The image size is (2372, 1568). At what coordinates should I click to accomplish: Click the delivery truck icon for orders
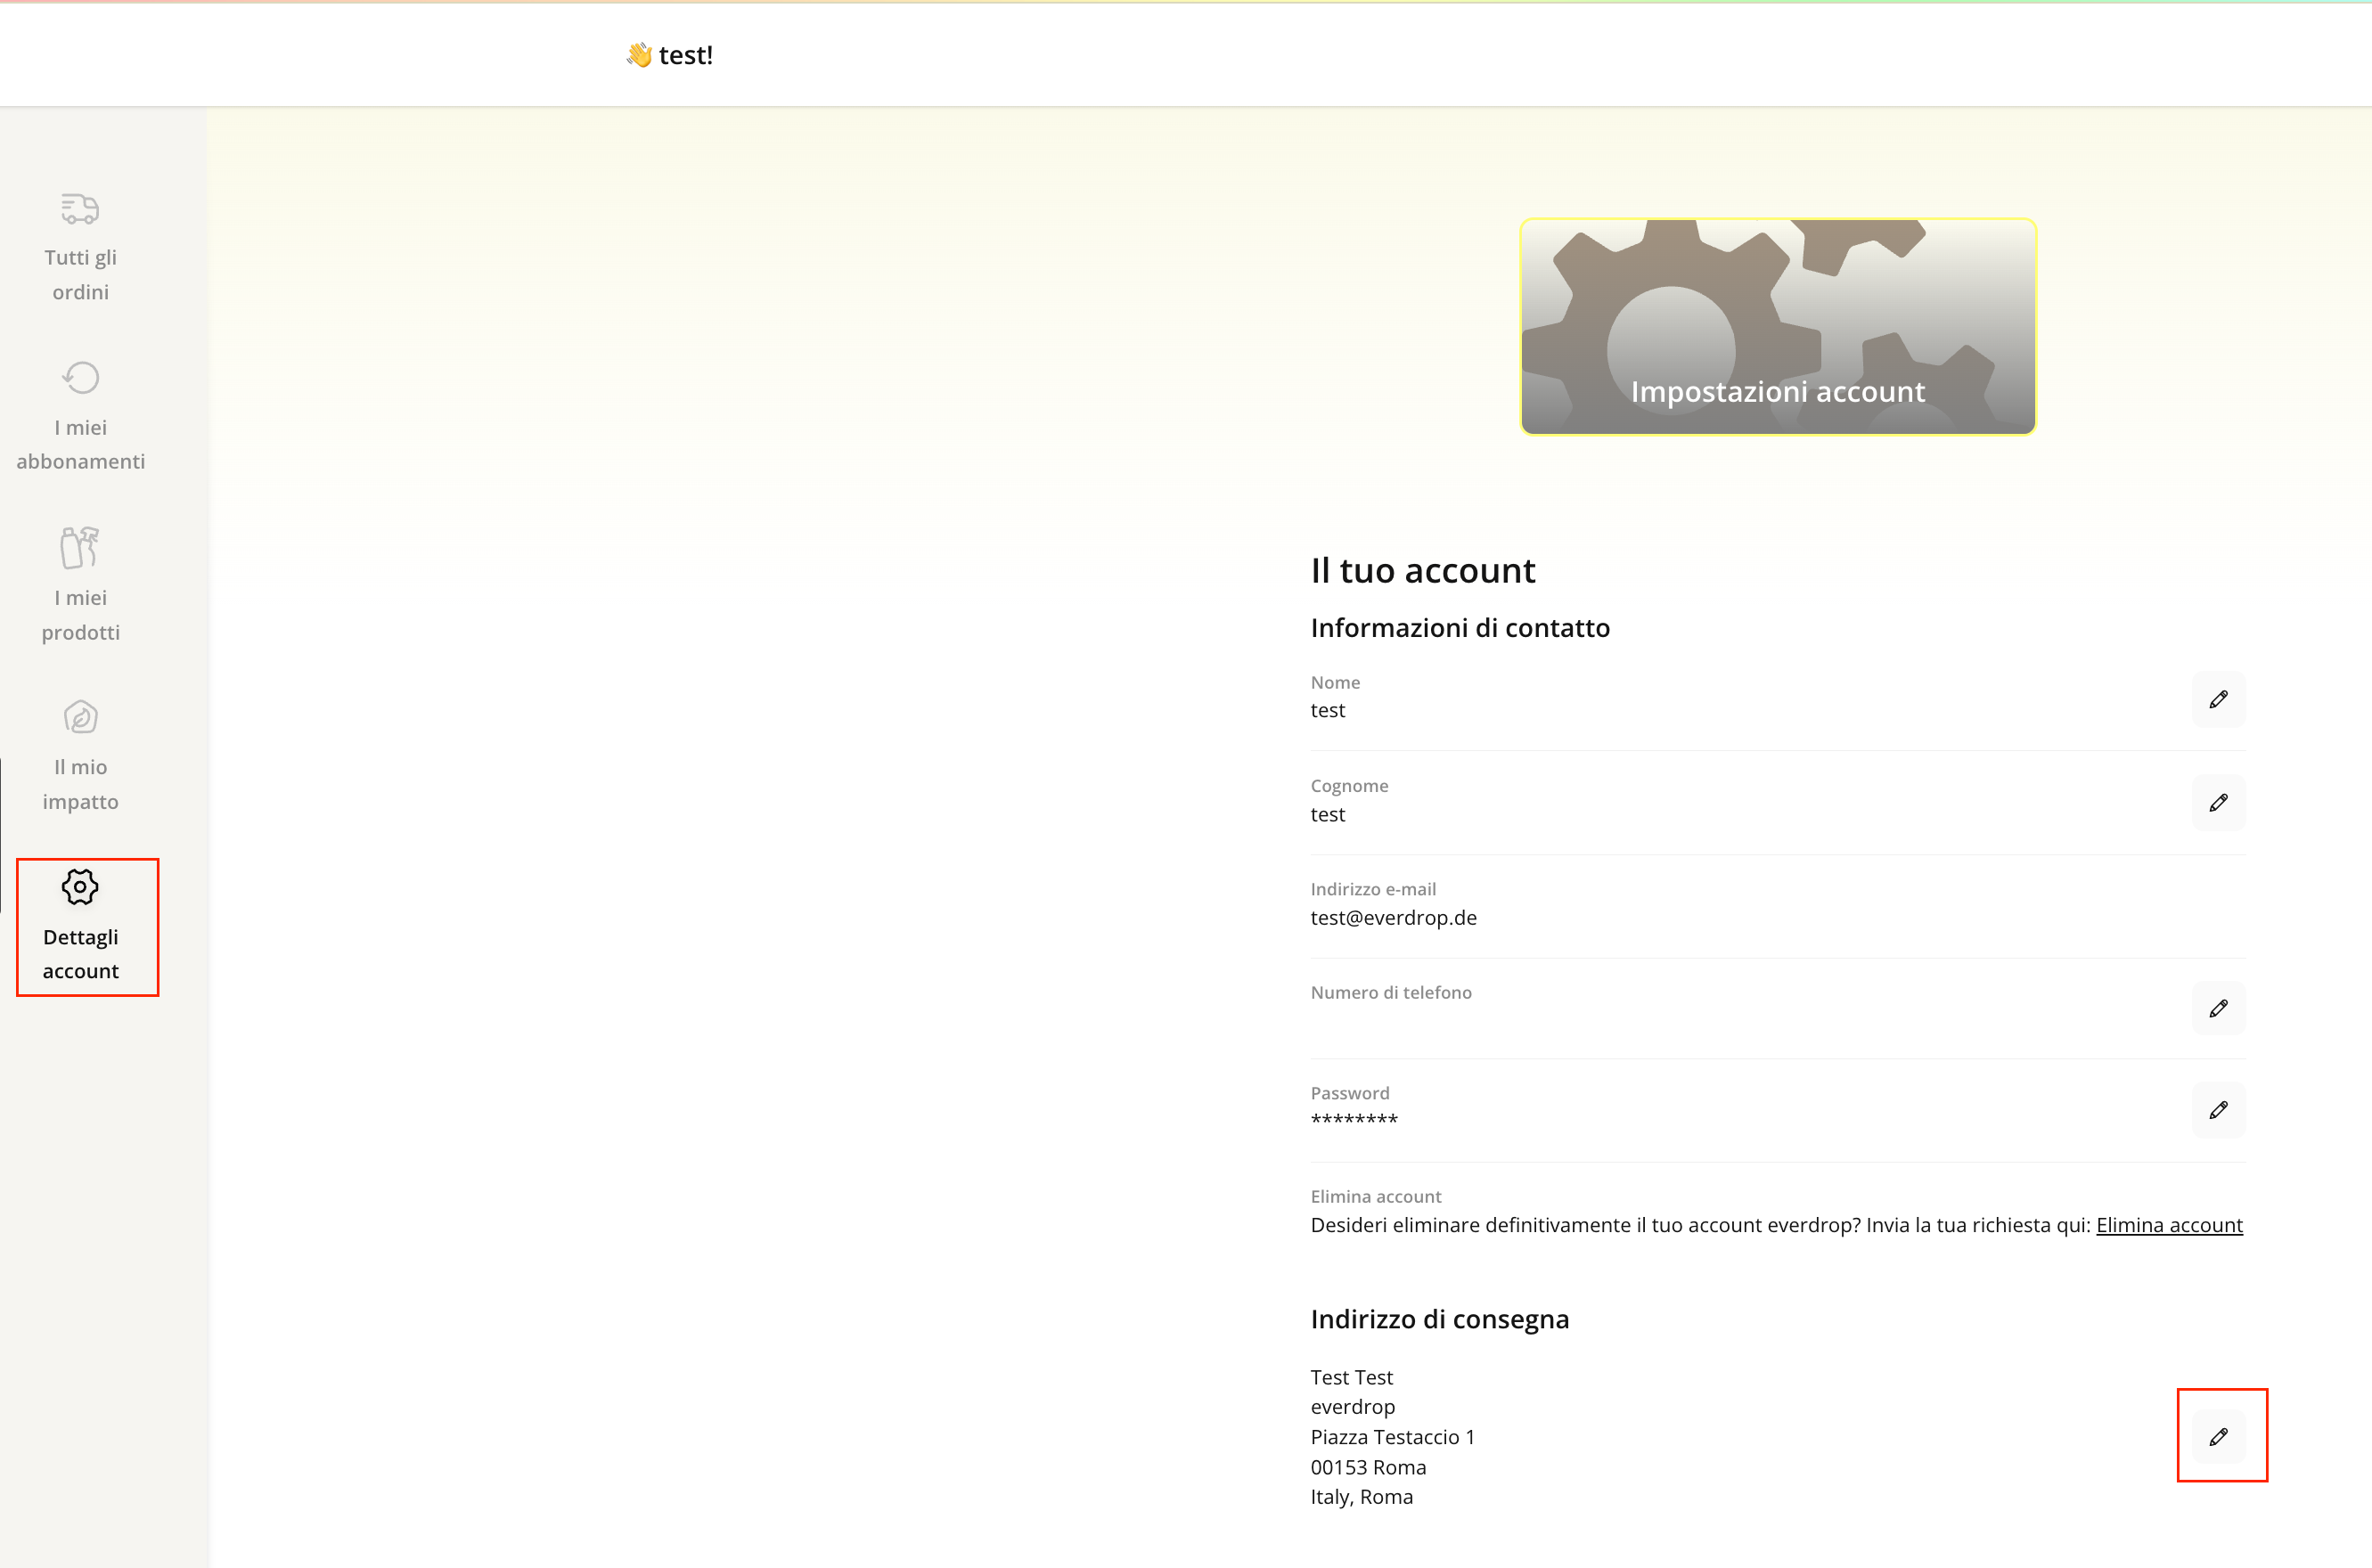[80, 208]
